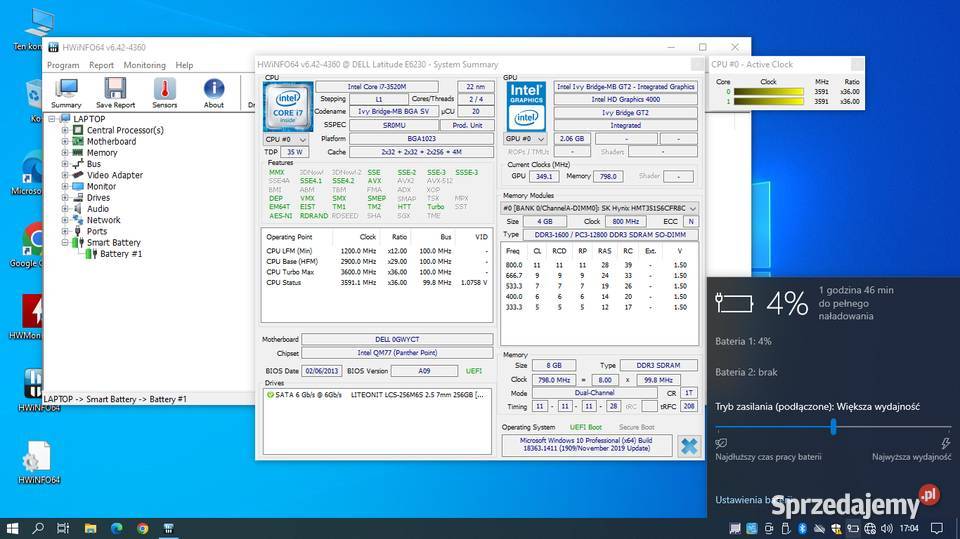
Task: Open the Help menu
Action: click(x=184, y=65)
